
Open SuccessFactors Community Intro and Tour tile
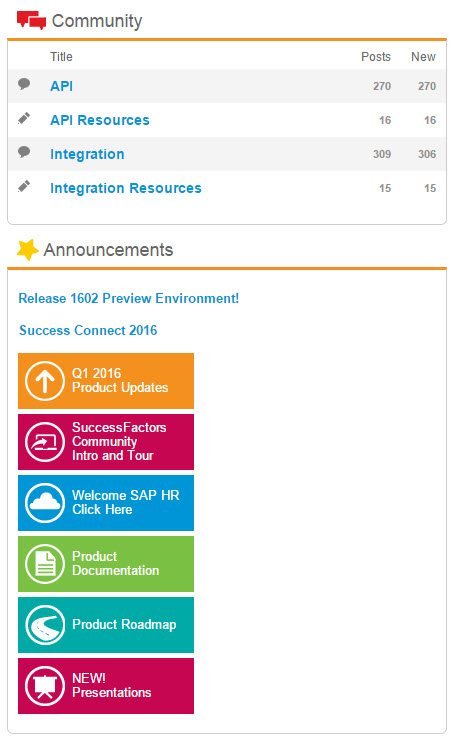[x=106, y=442]
